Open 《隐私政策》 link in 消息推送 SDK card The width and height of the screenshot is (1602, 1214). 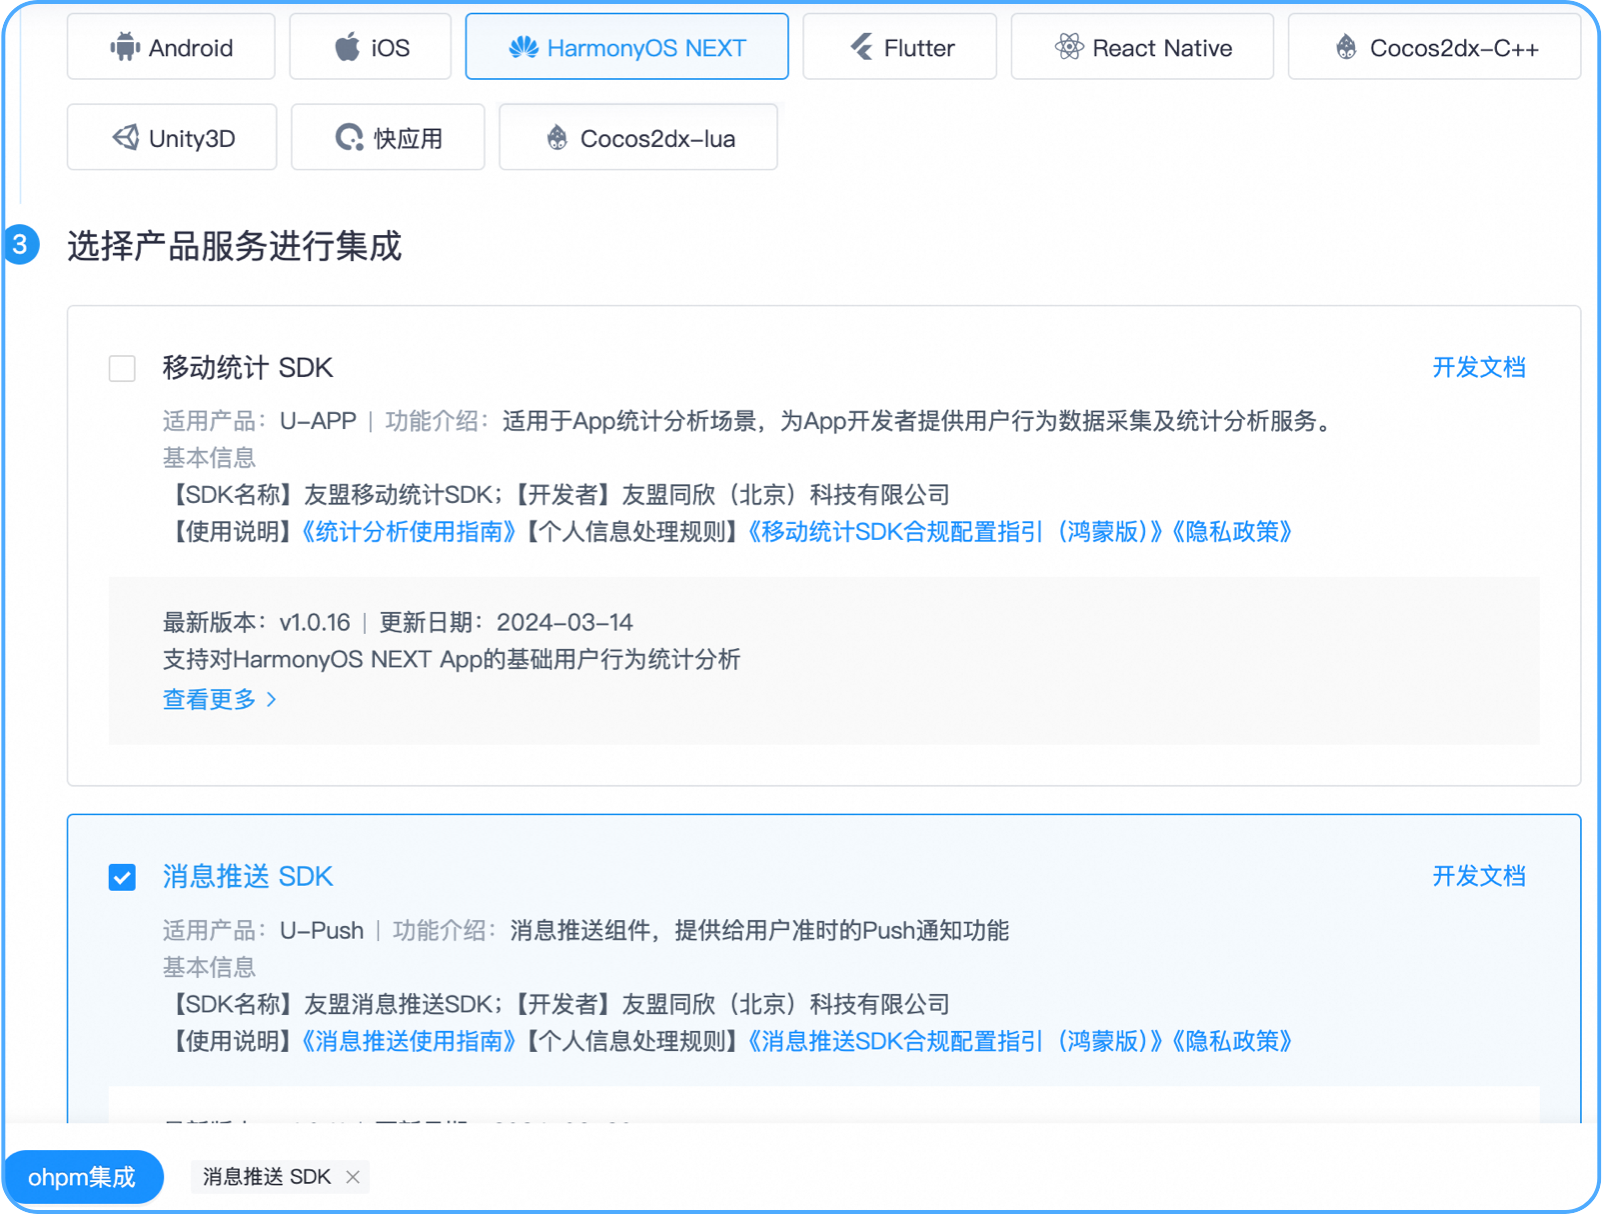[1232, 1042]
